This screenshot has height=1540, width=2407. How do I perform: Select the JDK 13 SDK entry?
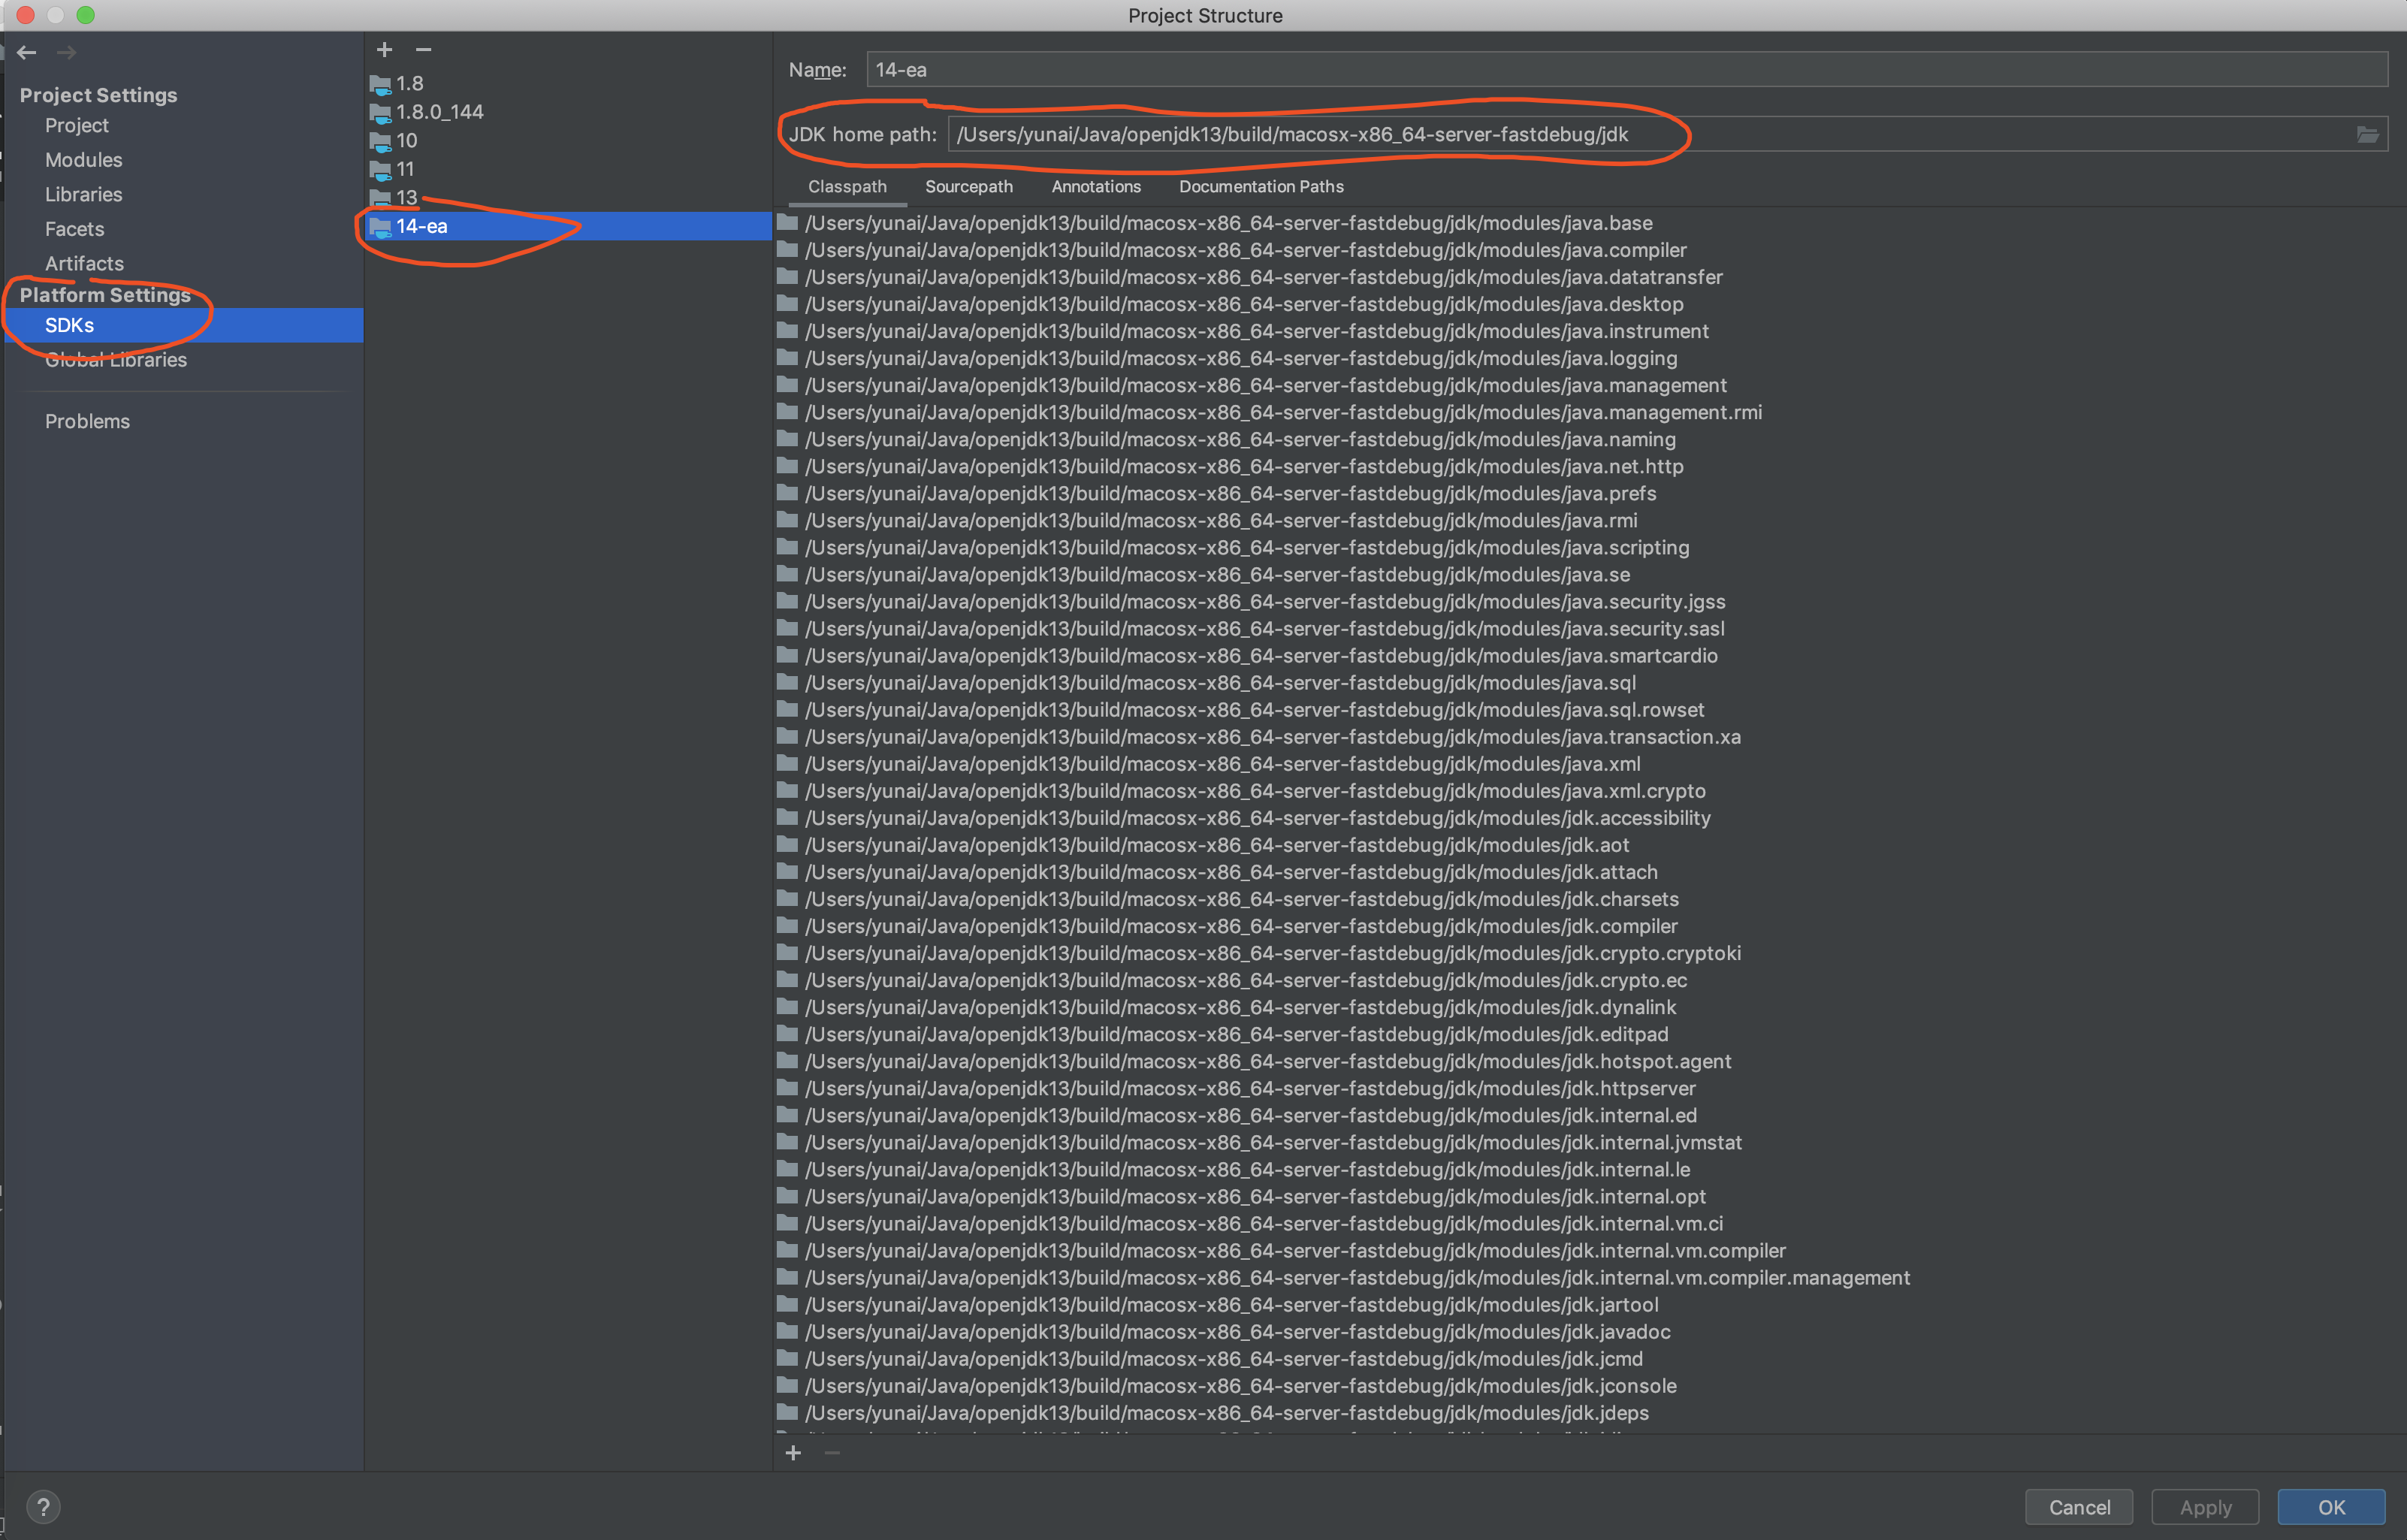(406, 197)
